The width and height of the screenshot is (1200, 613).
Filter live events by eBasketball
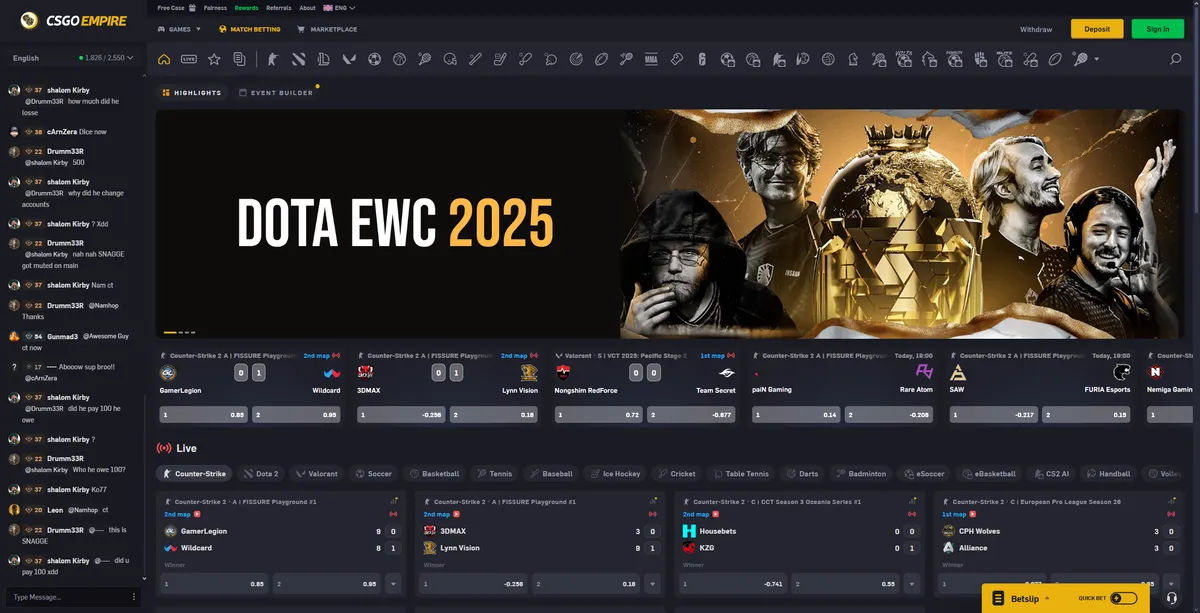point(988,474)
